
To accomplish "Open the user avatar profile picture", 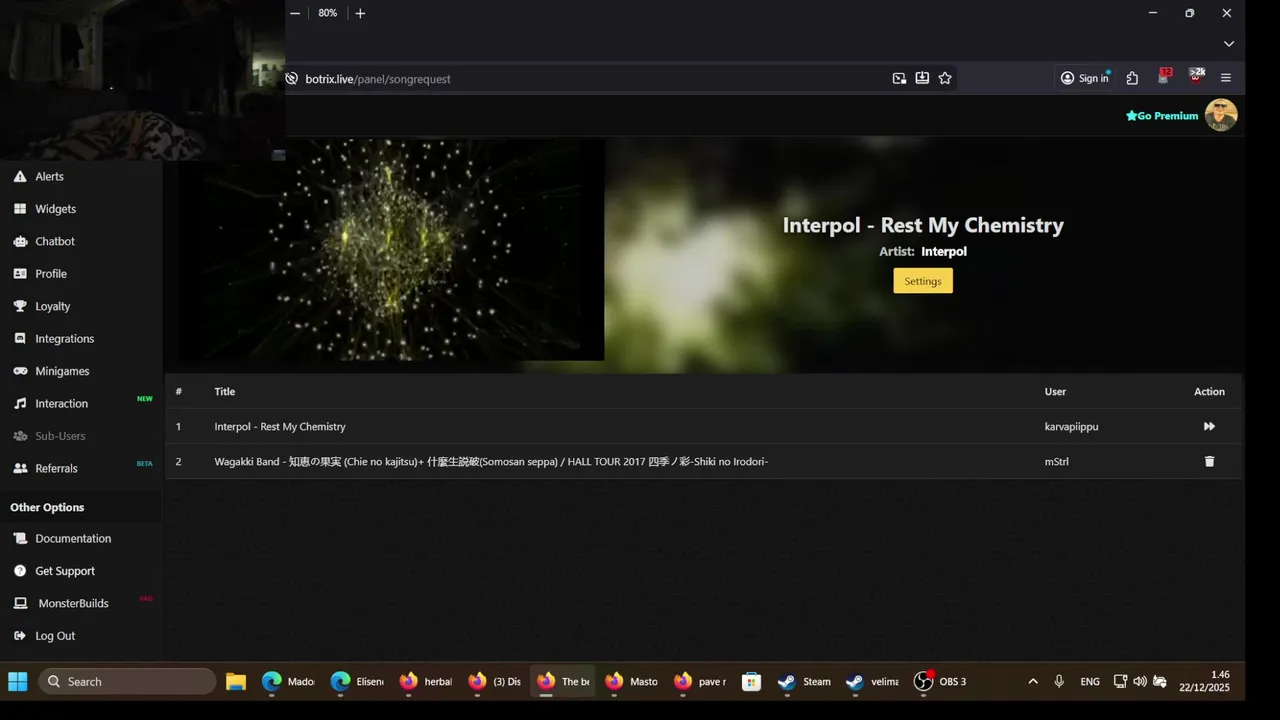I will coord(1221,115).
